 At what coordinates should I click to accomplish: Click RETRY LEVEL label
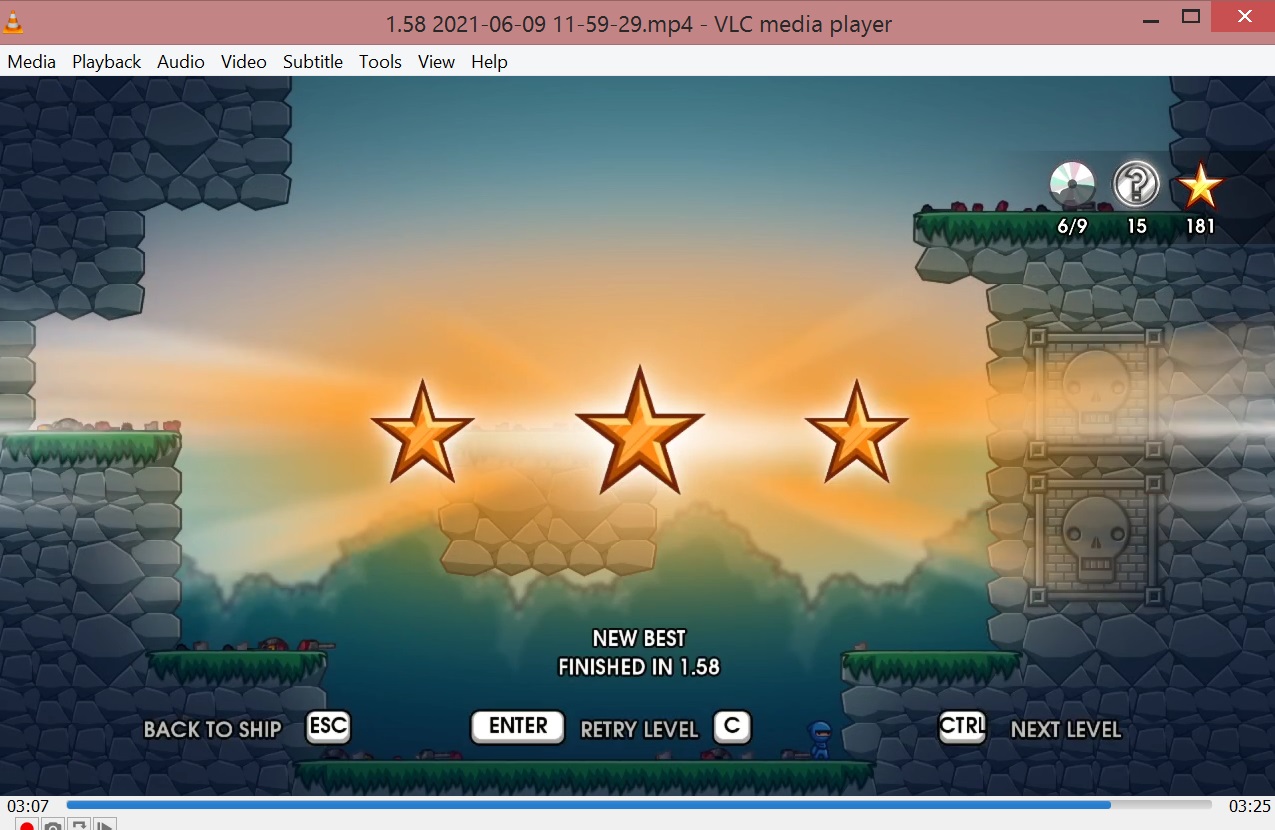[x=639, y=729]
